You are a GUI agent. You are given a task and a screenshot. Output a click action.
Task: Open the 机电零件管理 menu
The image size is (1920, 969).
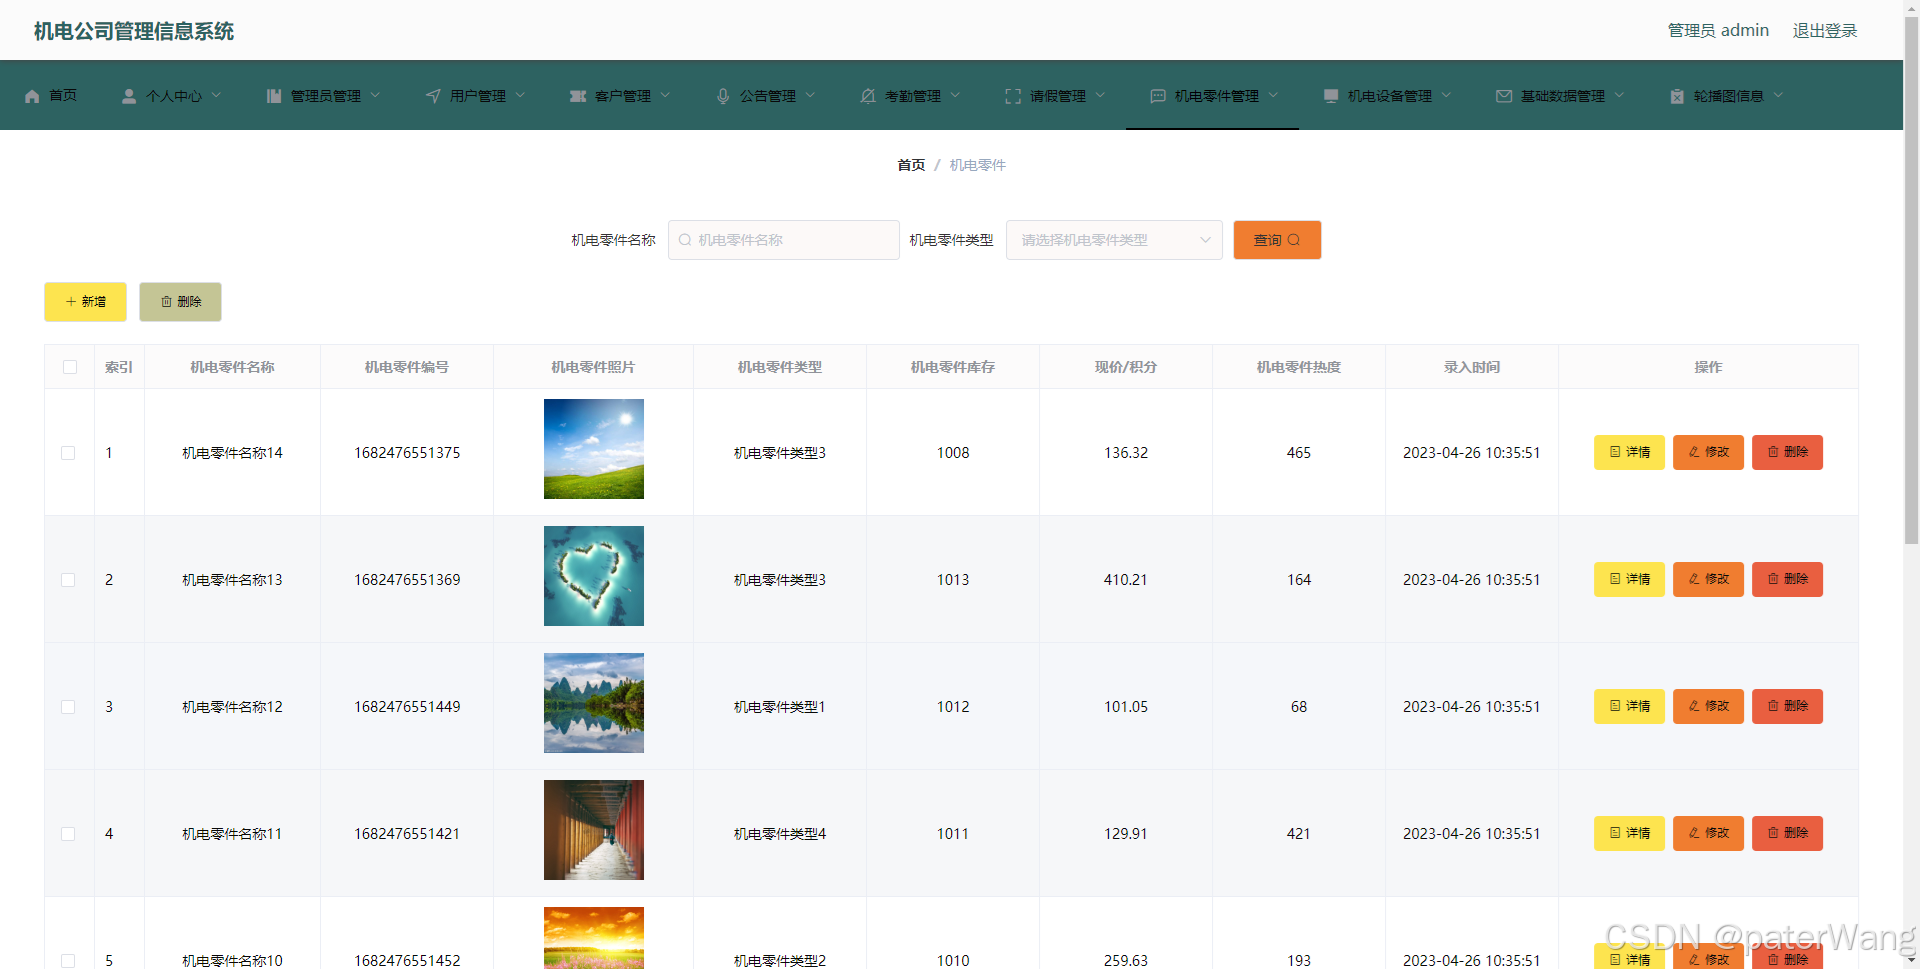coord(1212,96)
